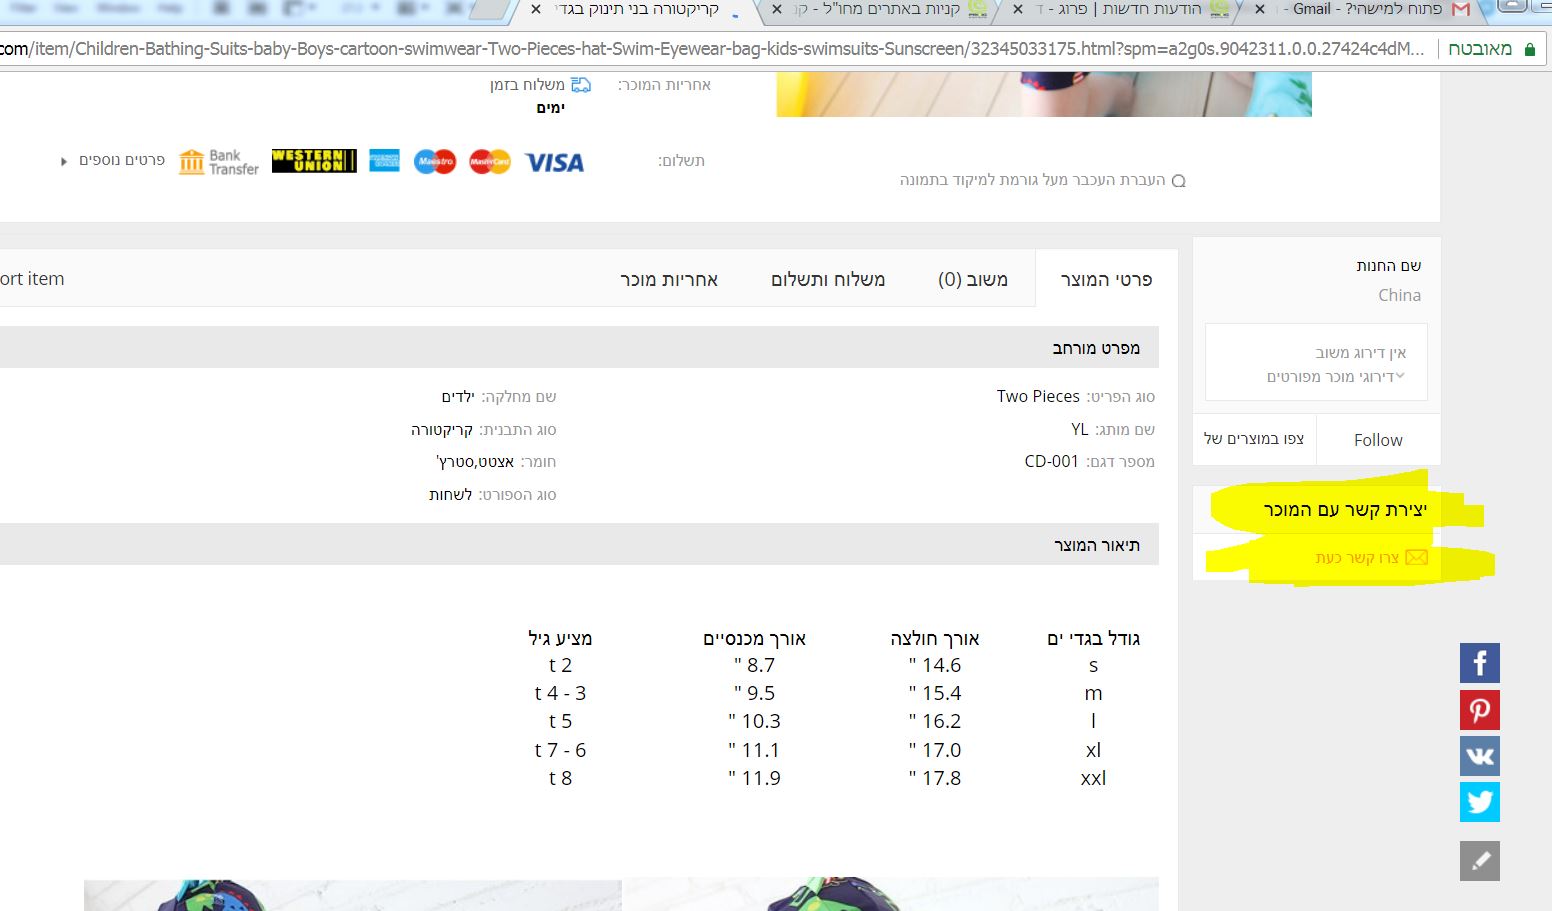This screenshot has height=911, width=1552.
Task: Click the American Express payment logo
Action: [384, 161]
